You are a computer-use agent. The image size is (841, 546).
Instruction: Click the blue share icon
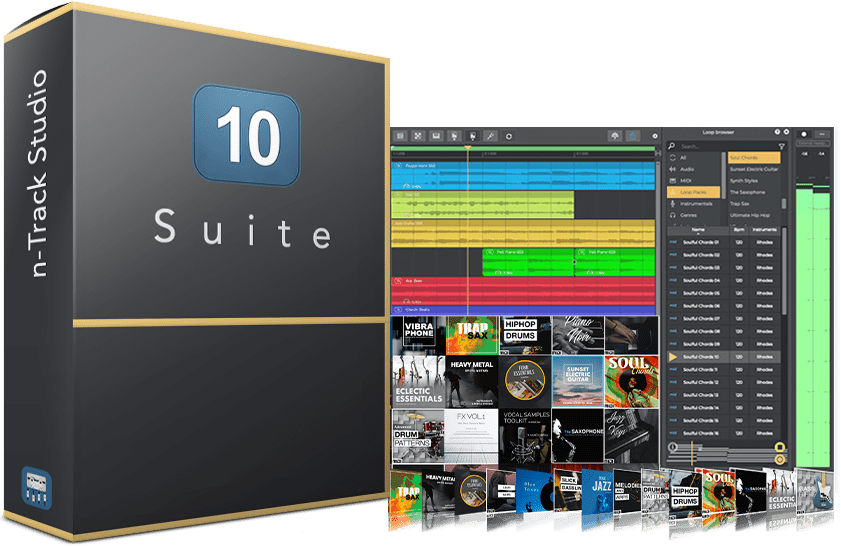633,136
